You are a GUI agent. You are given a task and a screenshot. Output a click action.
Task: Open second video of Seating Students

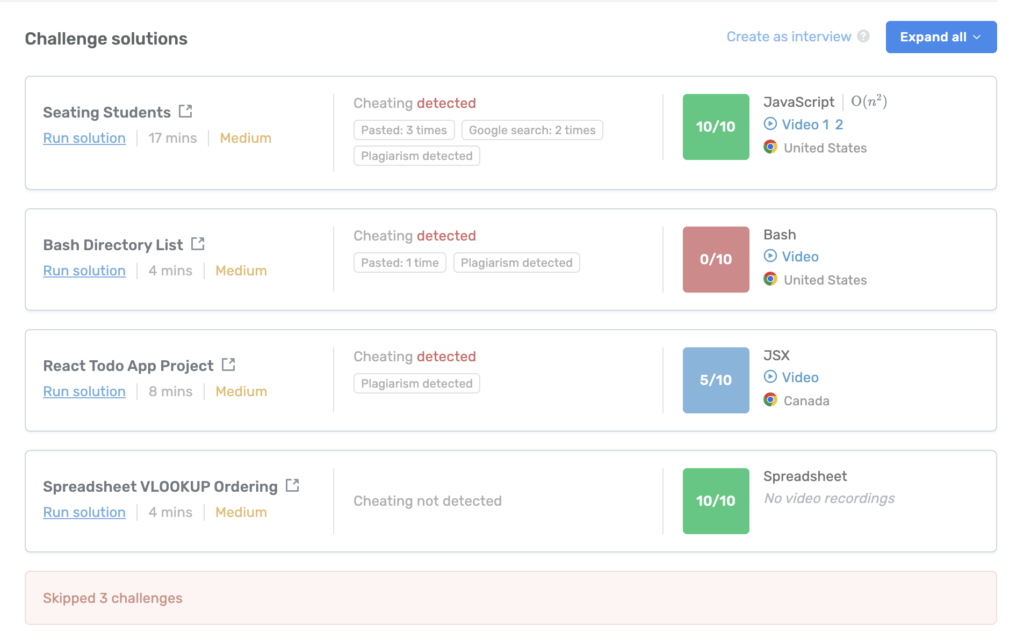pos(839,124)
